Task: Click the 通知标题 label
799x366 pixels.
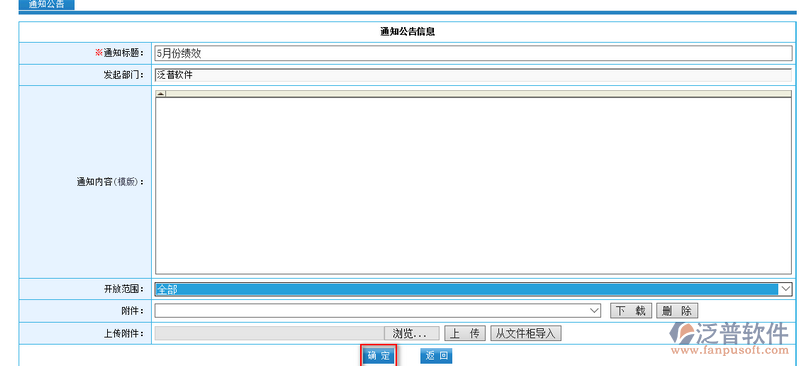Action: (x=120, y=53)
